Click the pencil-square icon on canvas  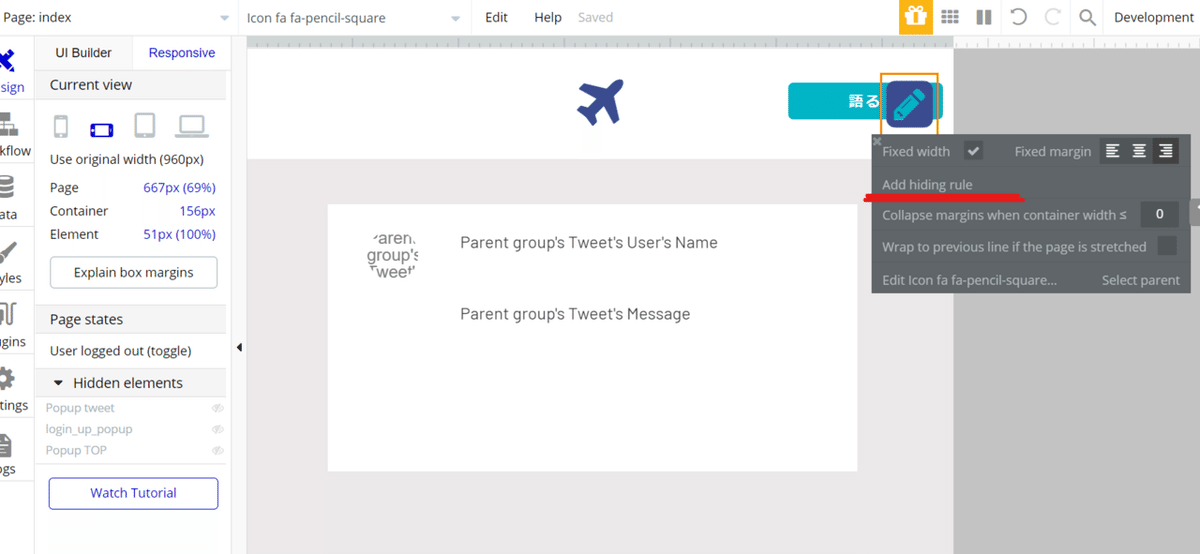pos(909,104)
